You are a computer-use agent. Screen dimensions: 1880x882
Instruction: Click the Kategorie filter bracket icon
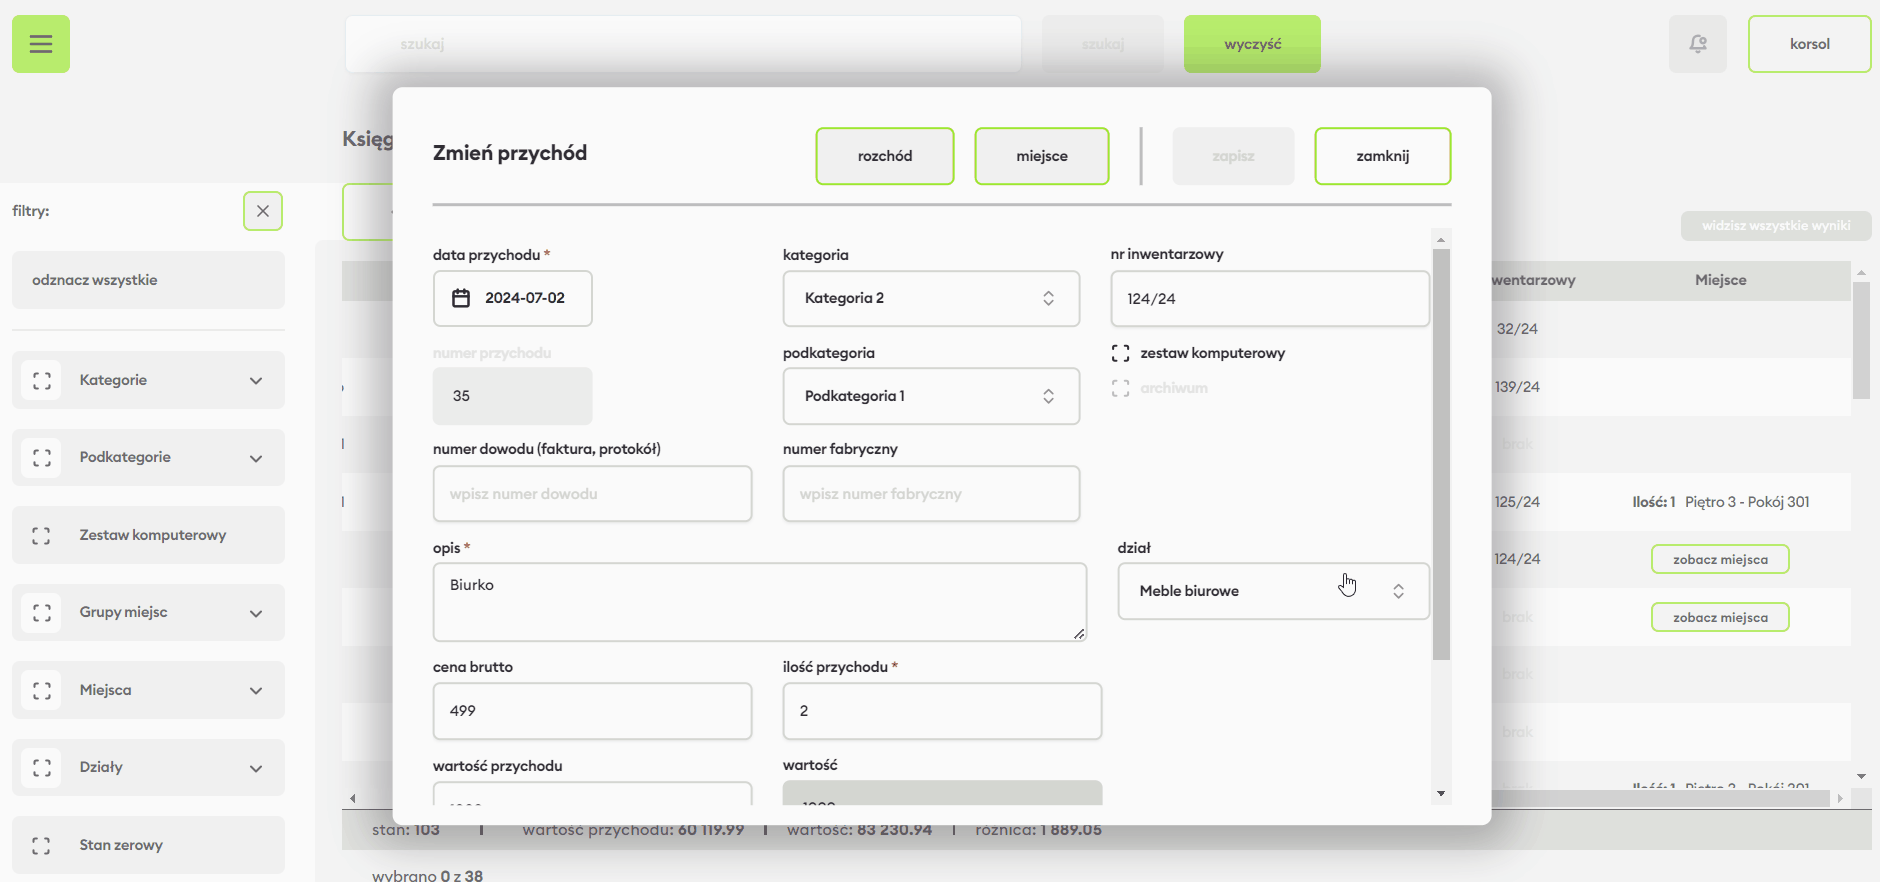(x=42, y=380)
